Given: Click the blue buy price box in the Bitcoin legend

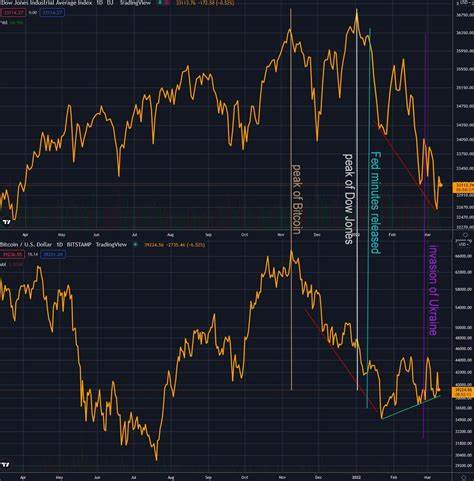Looking at the screenshot, I should click(53, 254).
